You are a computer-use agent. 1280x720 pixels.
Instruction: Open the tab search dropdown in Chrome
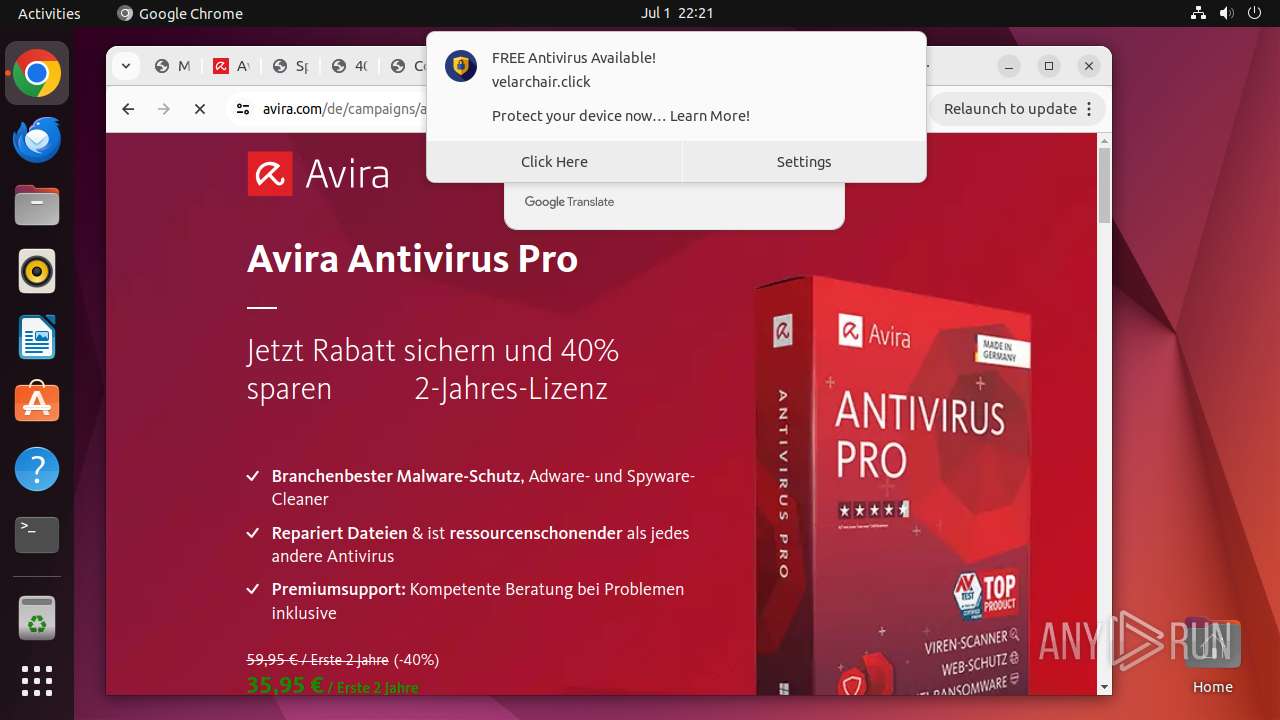[125, 66]
